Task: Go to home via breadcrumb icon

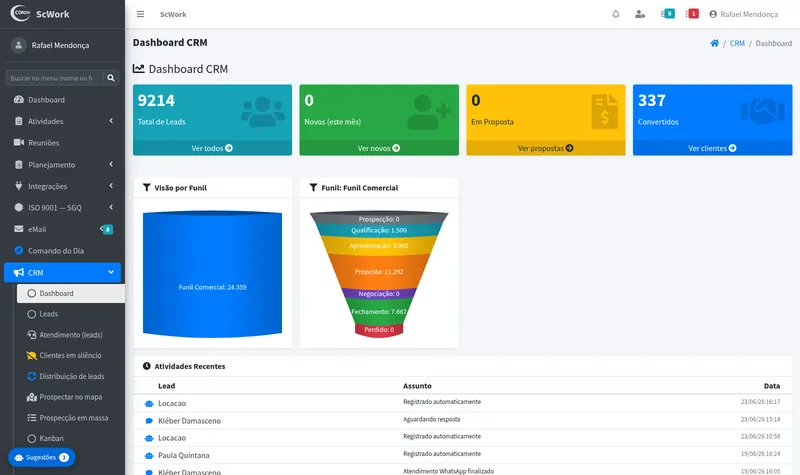Action: [x=714, y=43]
